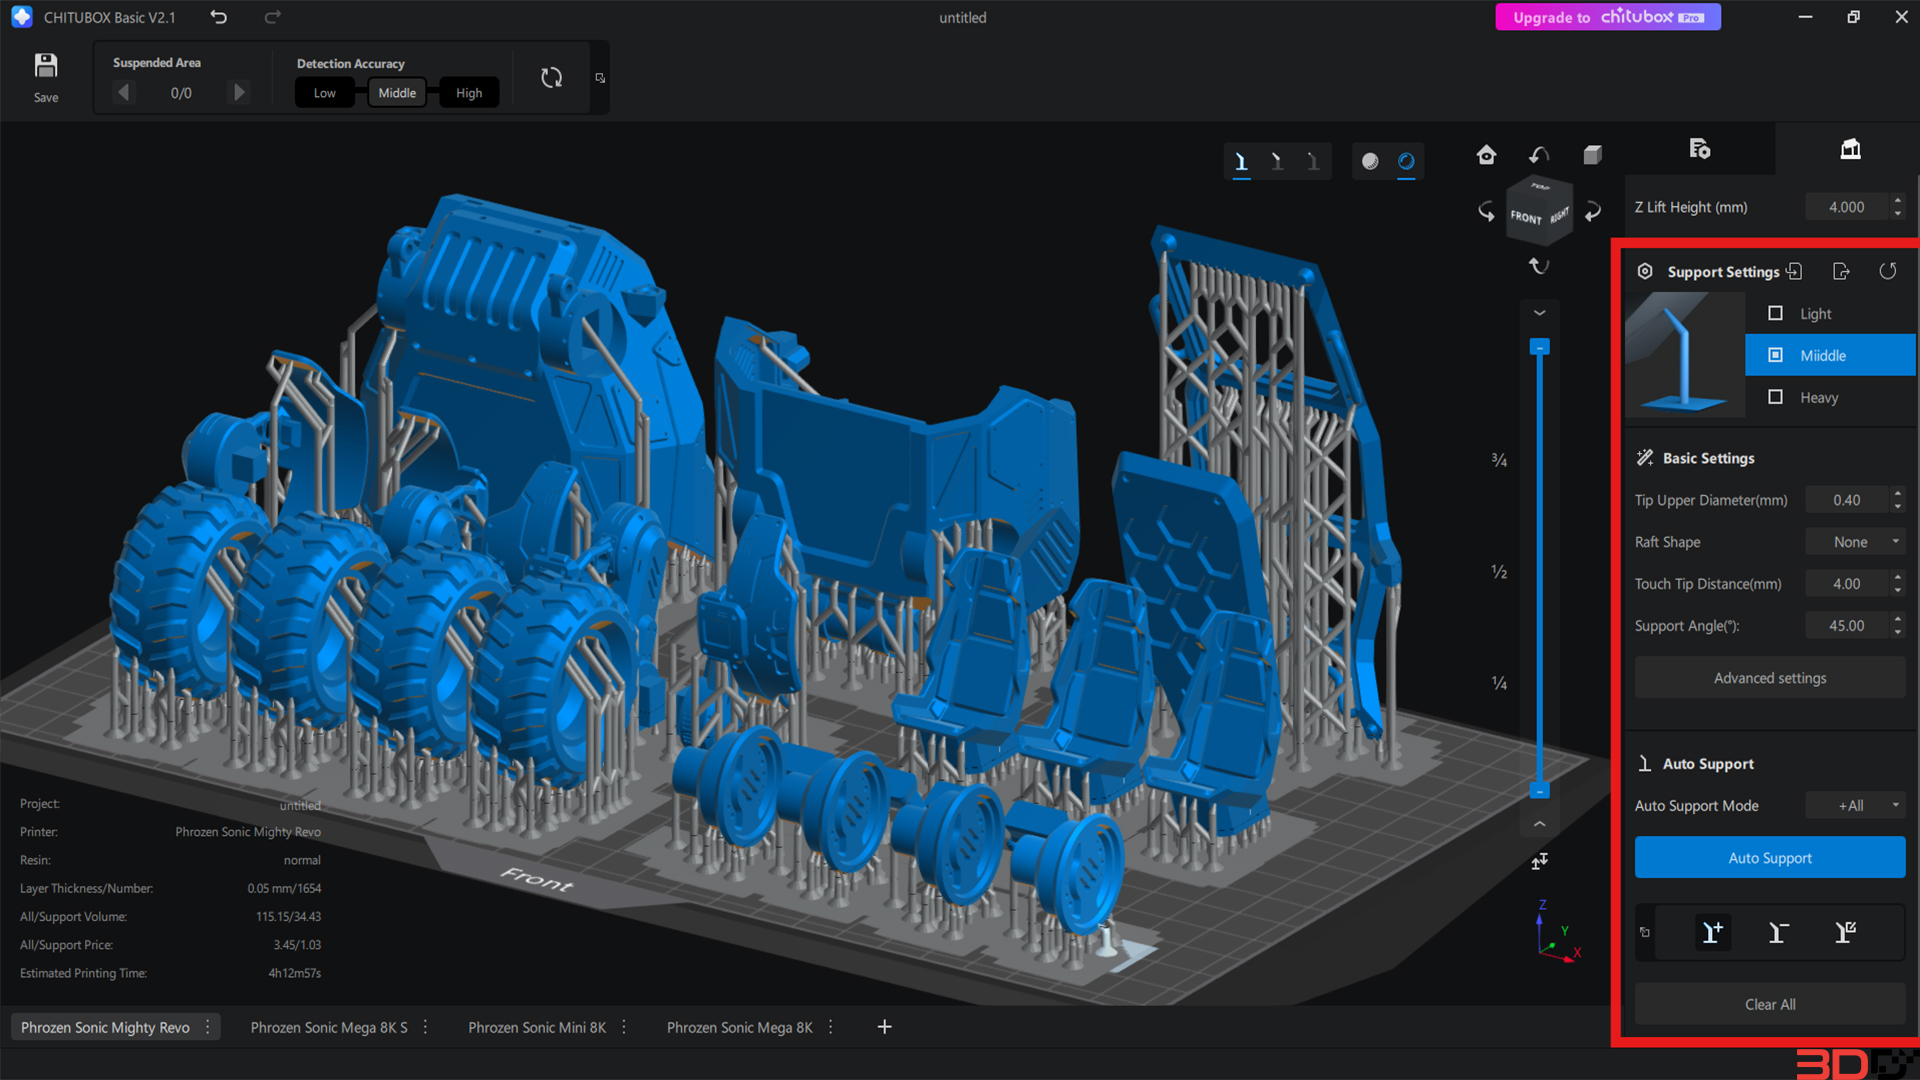Collapse the detection toolbar popout icon
This screenshot has width=1920, height=1080.
click(600, 78)
